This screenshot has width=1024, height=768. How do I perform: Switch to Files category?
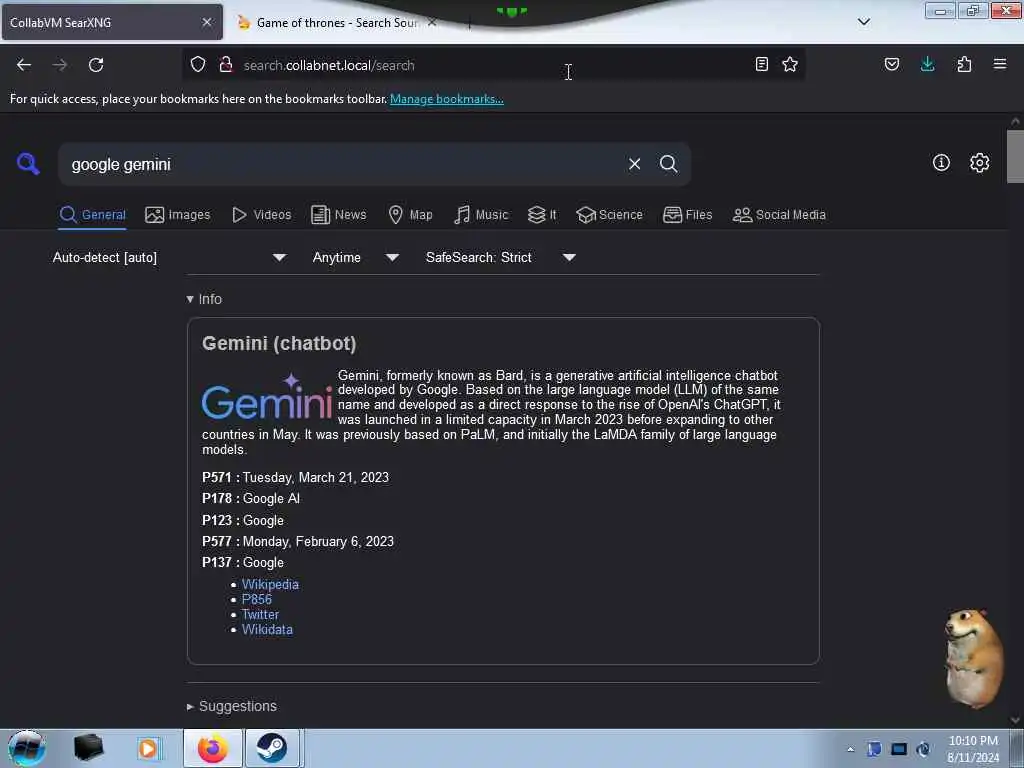687,215
